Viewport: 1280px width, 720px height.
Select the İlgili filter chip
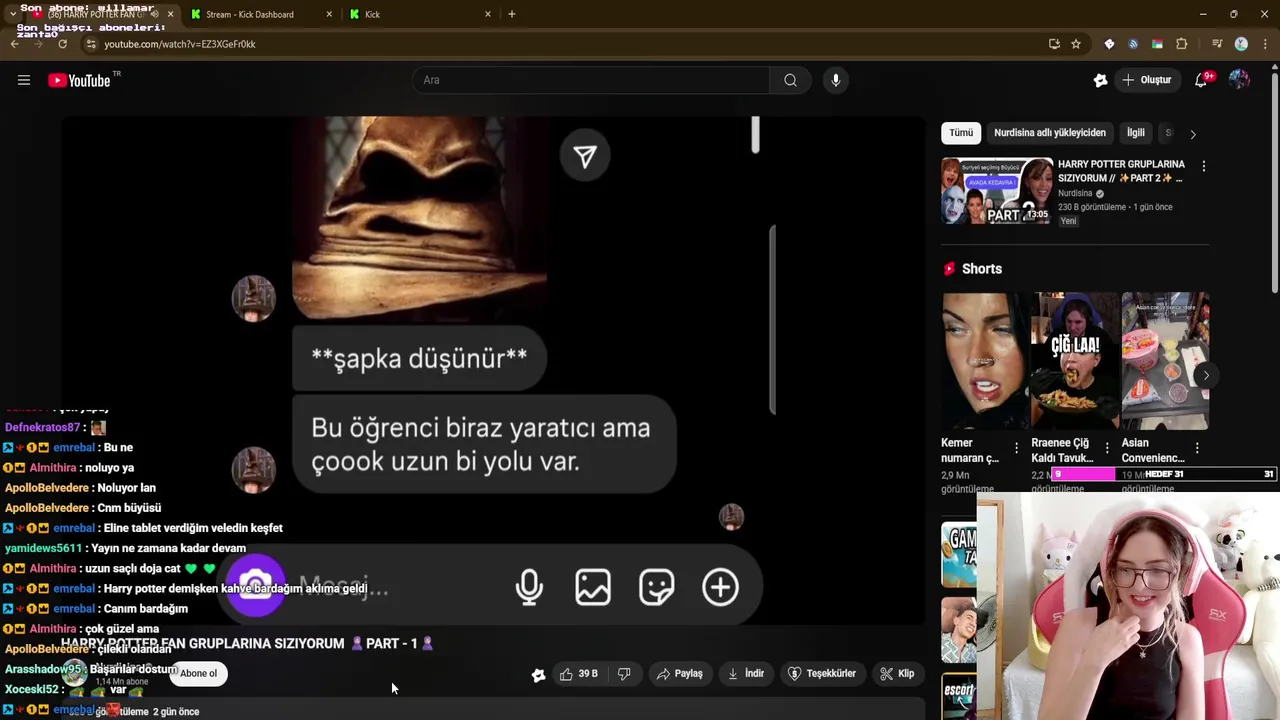pyautogui.click(x=1136, y=133)
